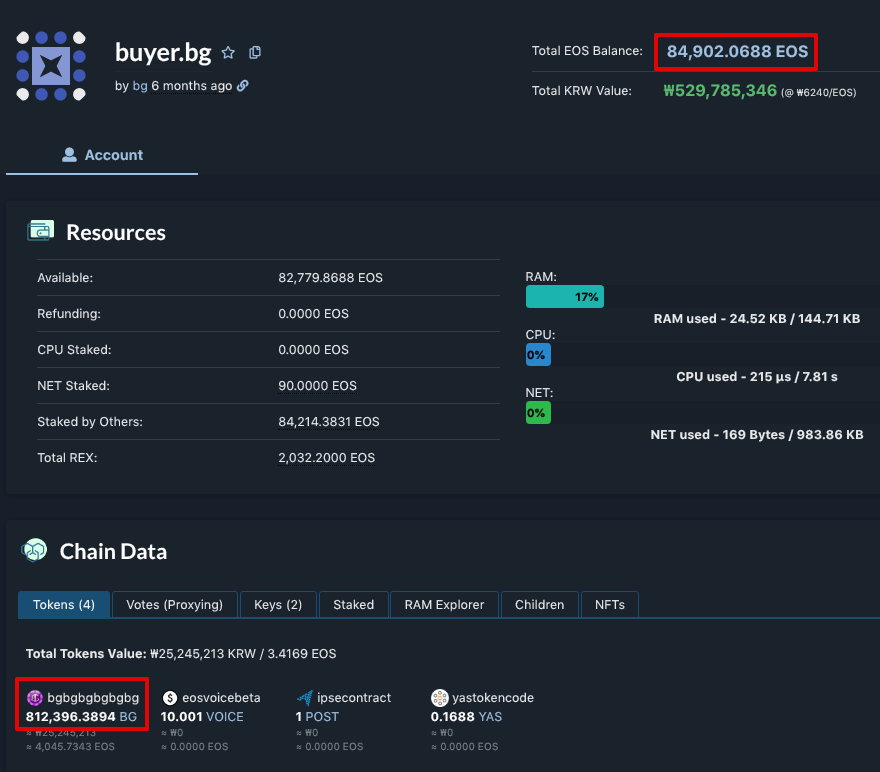Open creator account link 'bg'

[140, 86]
